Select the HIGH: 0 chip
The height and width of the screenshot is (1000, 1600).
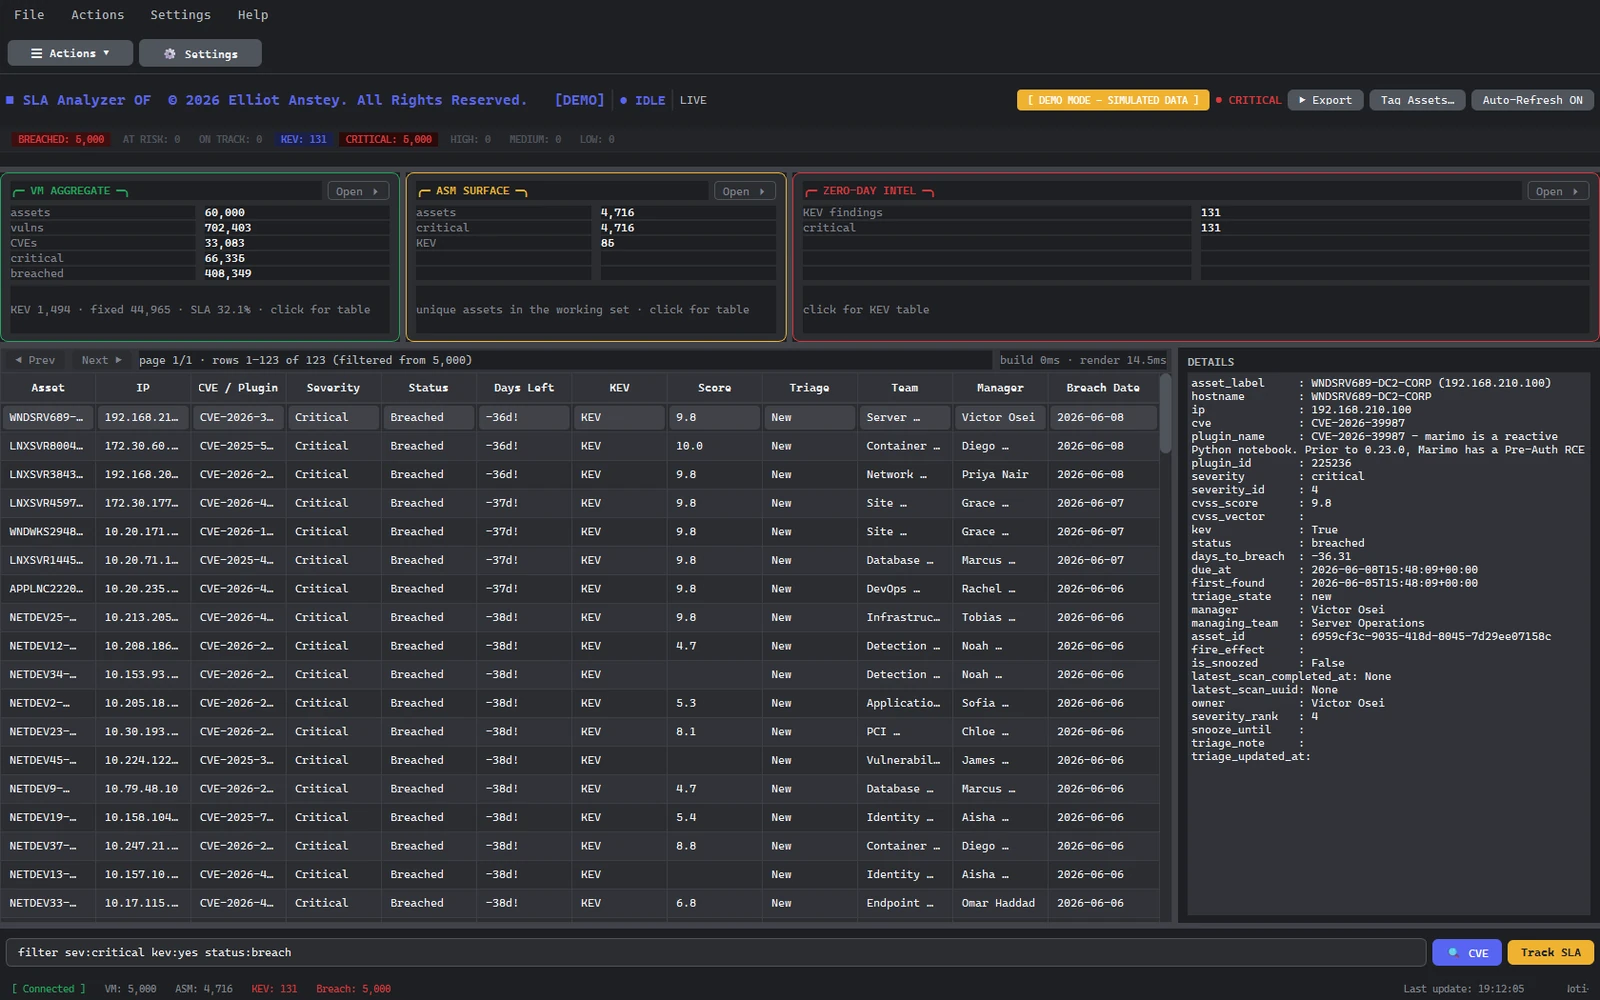(470, 140)
